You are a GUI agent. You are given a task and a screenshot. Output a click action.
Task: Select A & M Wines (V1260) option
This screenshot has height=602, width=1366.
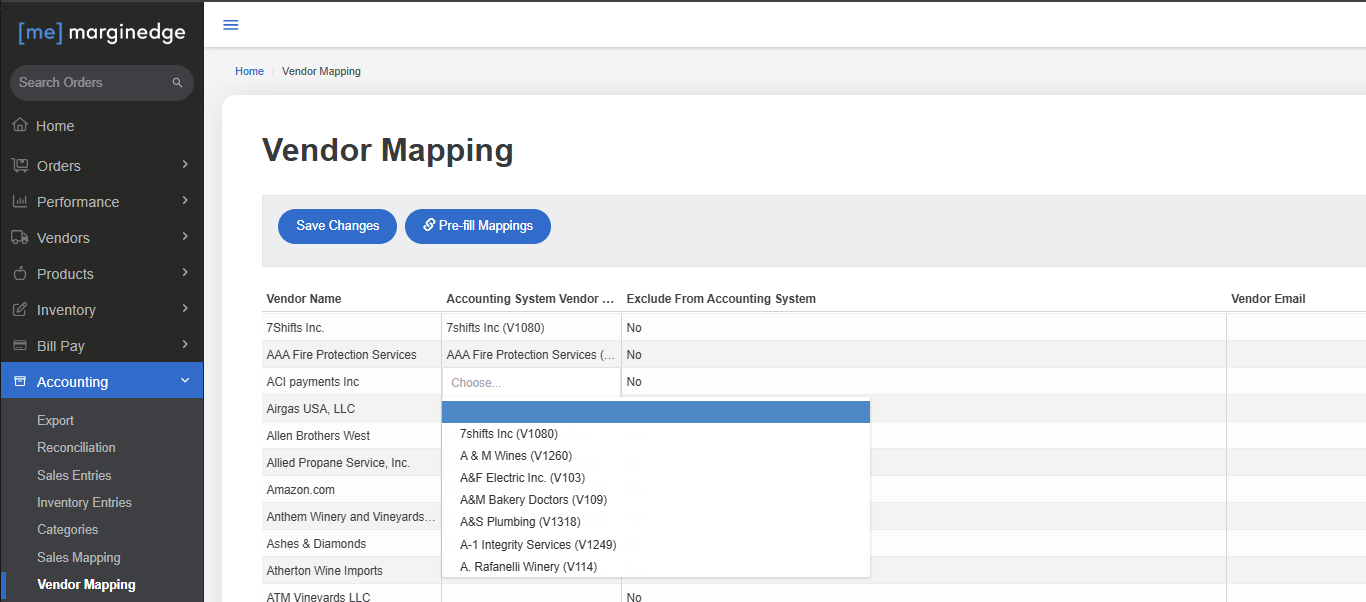656,456
